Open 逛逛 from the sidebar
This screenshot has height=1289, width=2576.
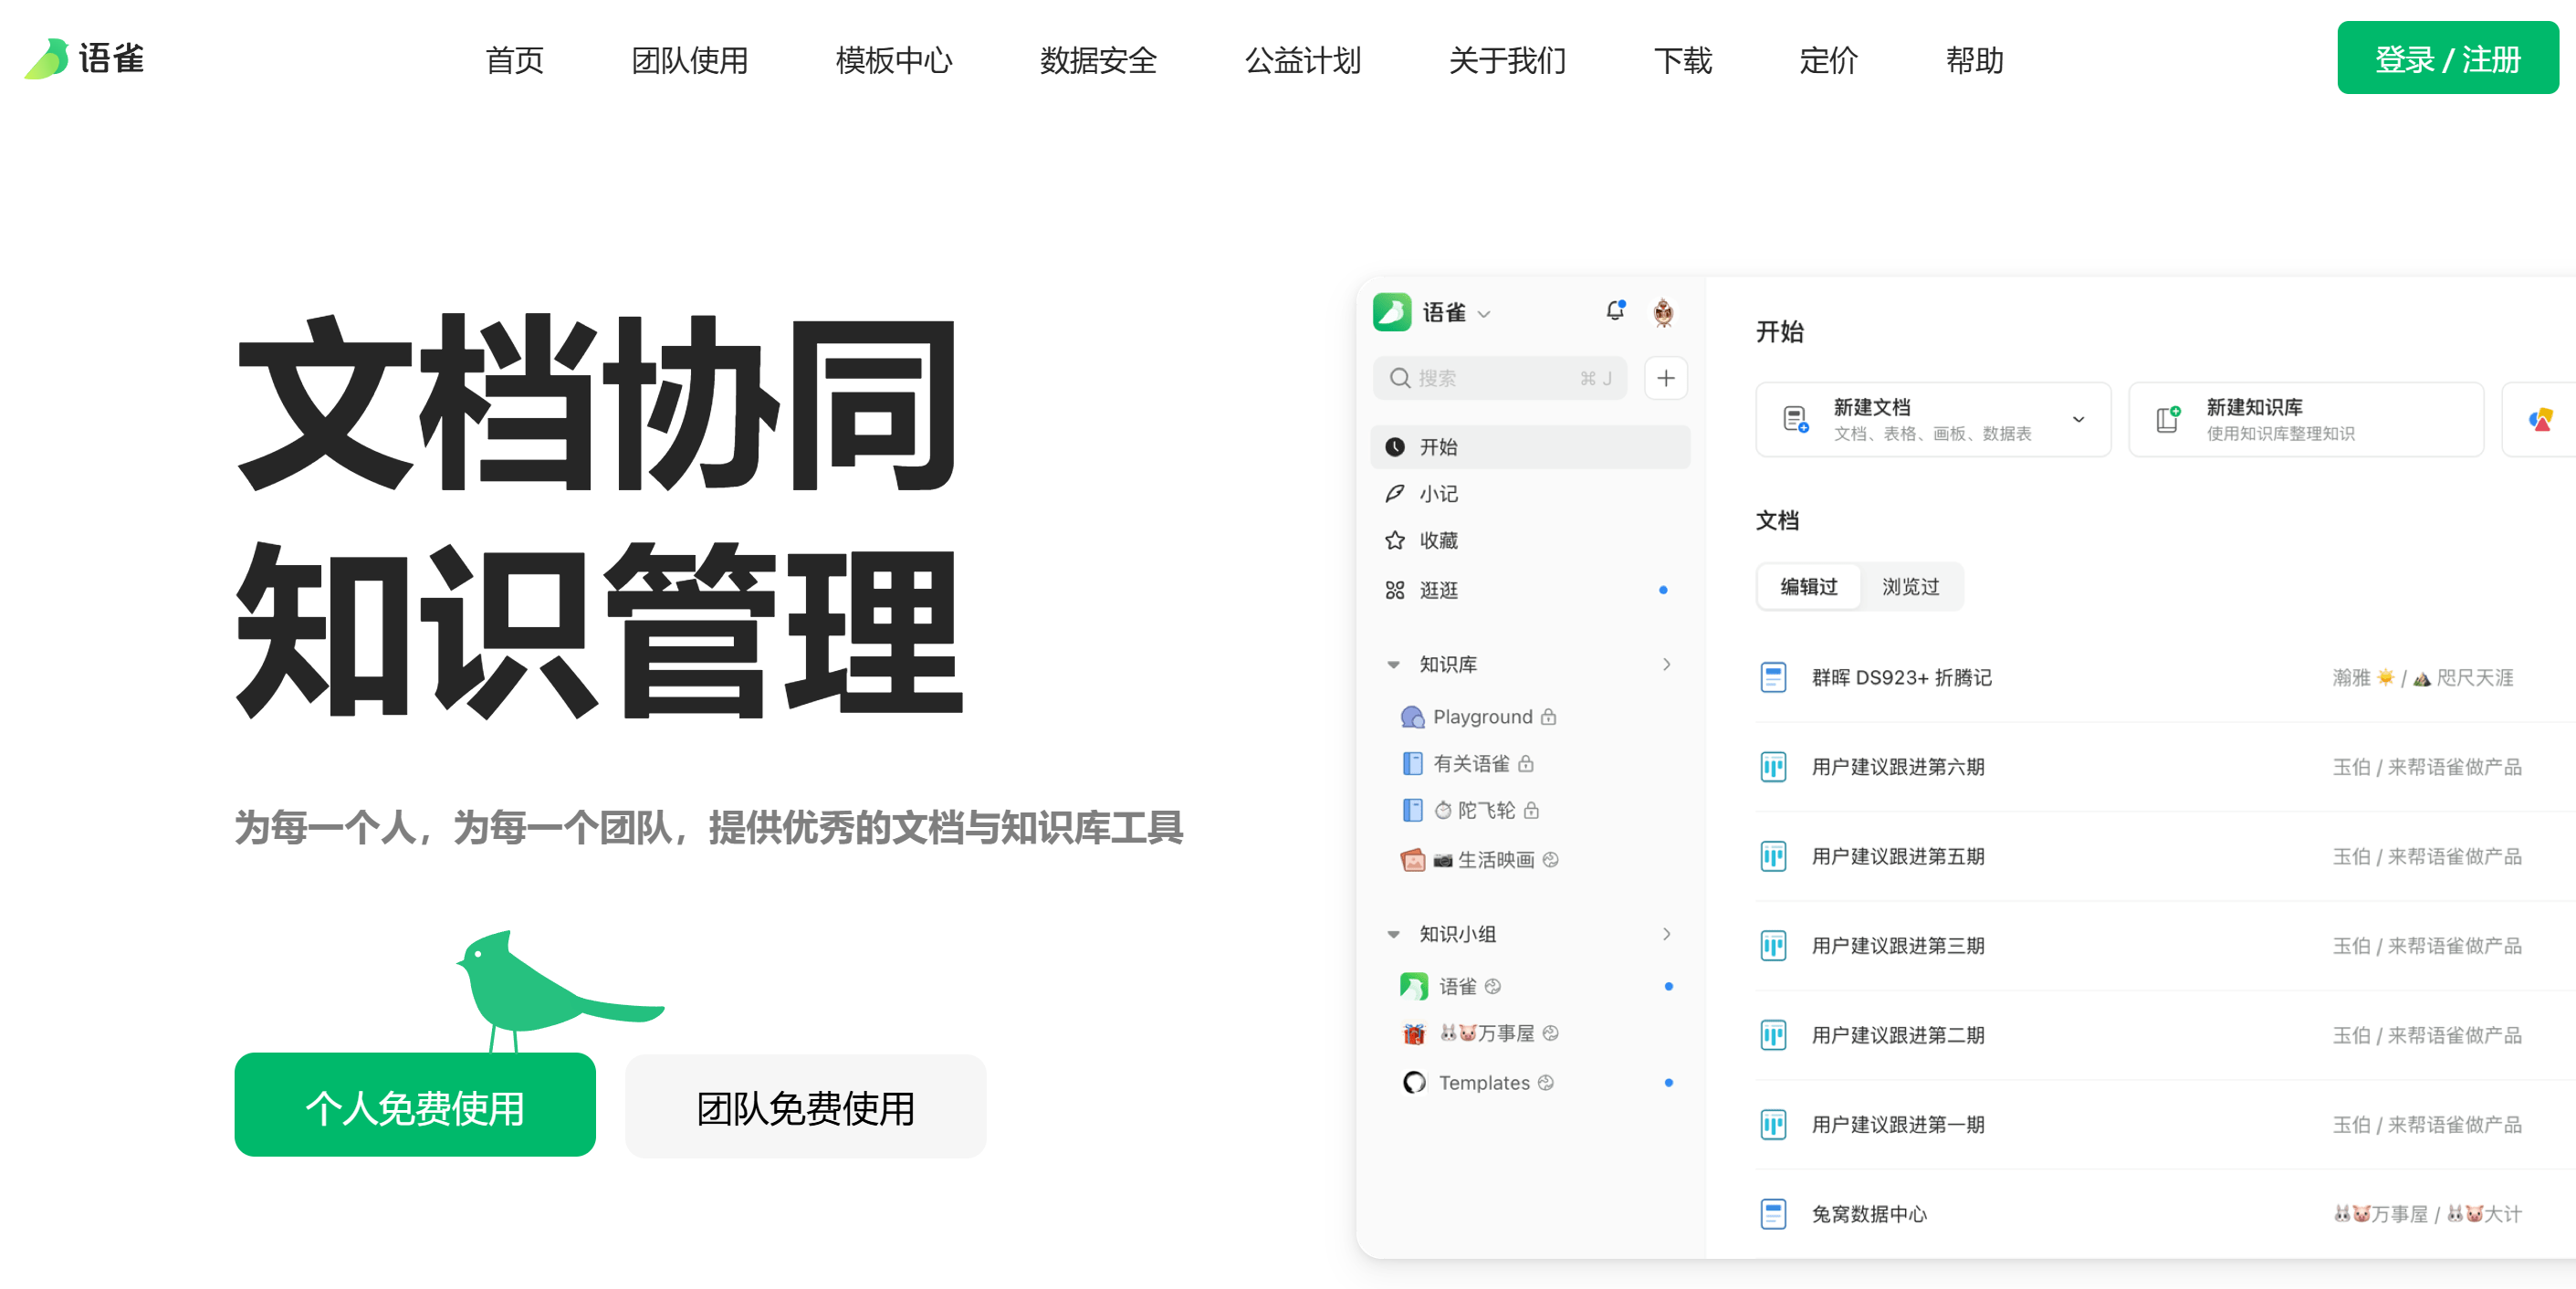point(1440,590)
